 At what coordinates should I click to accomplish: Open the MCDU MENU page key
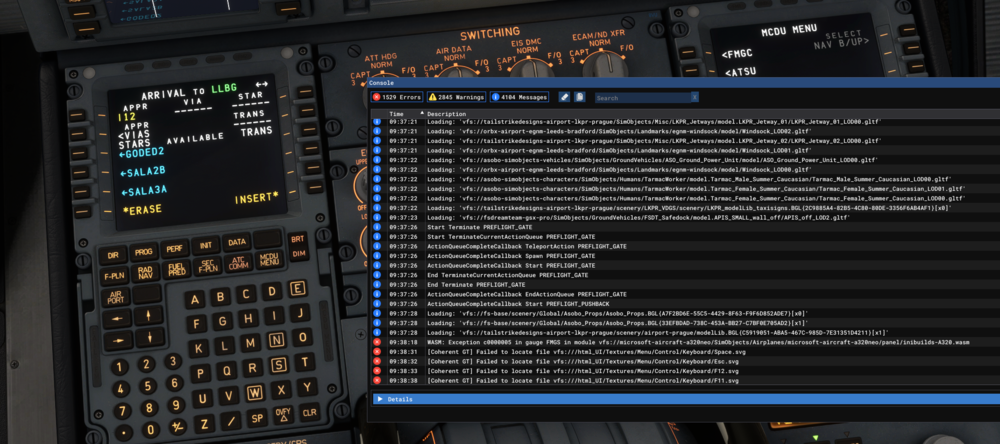[268, 259]
